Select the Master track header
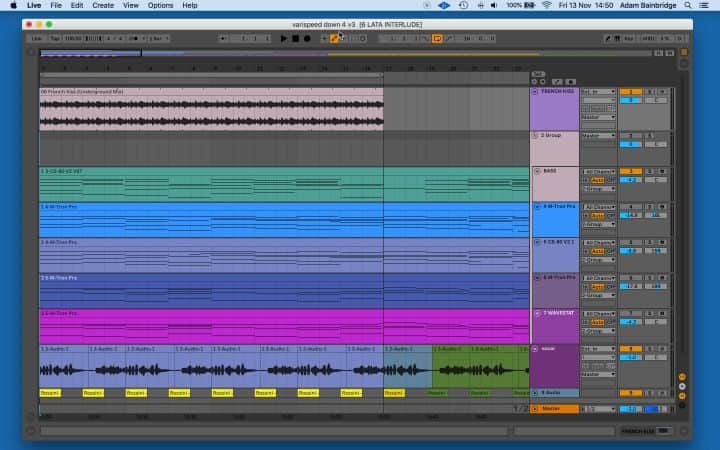This screenshot has height=450, width=720. pyautogui.click(x=555, y=409)
